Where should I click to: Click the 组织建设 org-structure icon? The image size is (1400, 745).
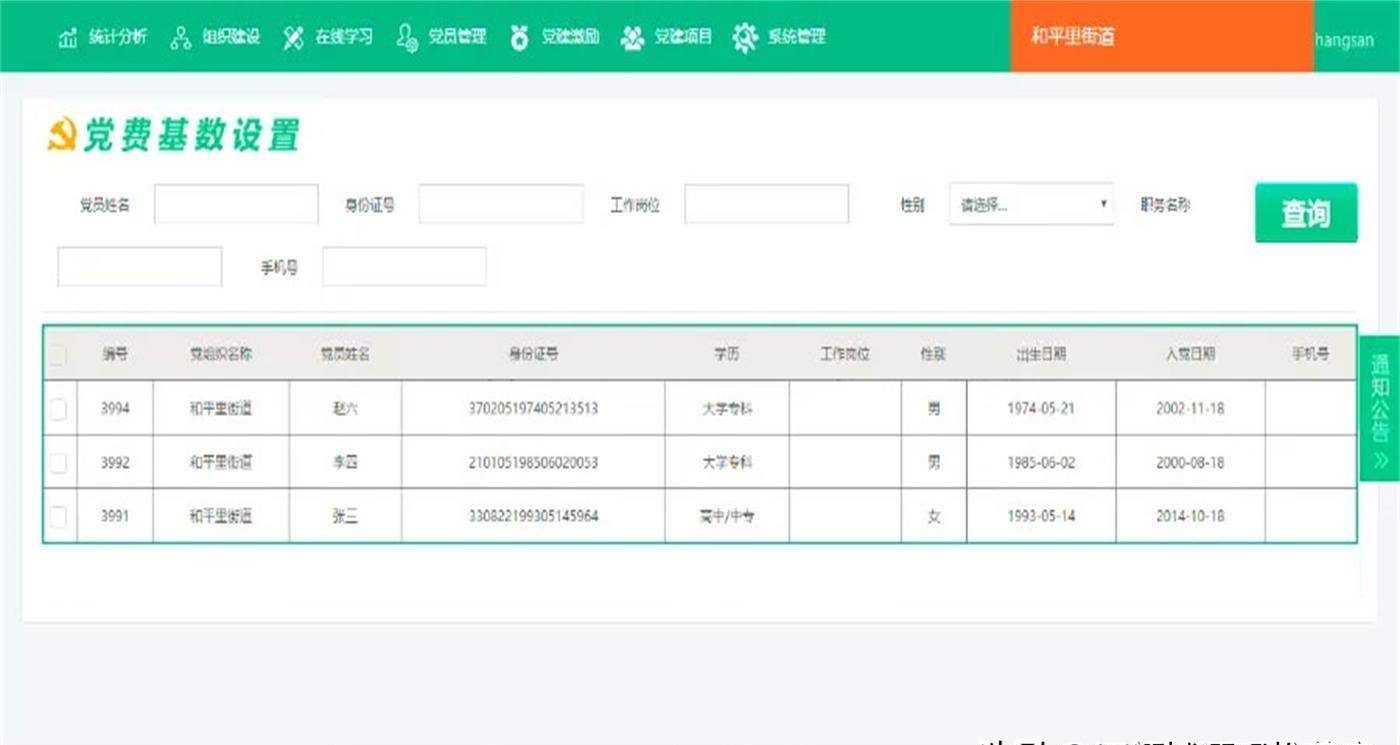point(180,38)
